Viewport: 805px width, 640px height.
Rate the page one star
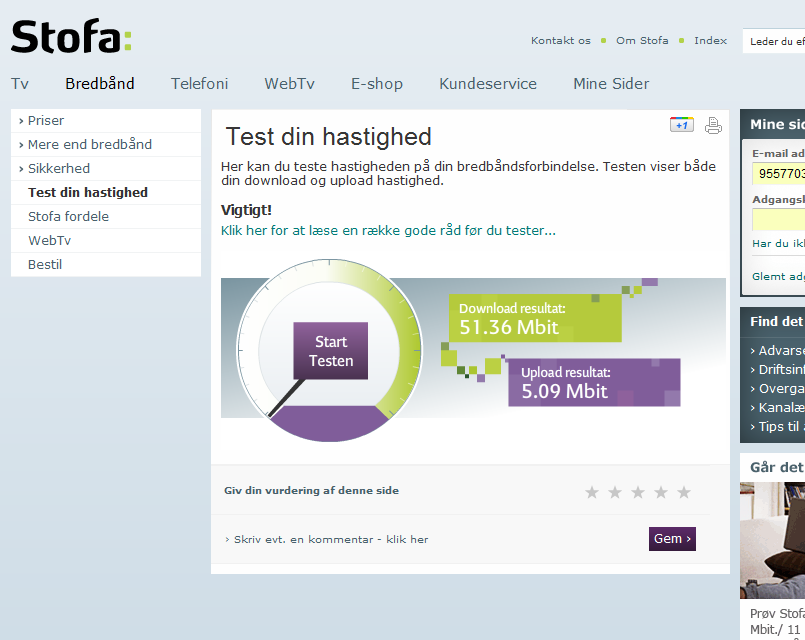coord(592,493)
